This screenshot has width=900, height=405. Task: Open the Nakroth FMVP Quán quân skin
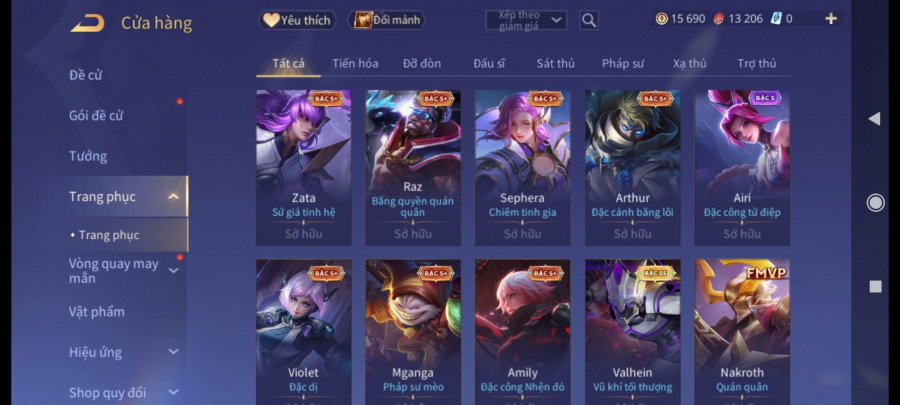[x=742, y=332]
